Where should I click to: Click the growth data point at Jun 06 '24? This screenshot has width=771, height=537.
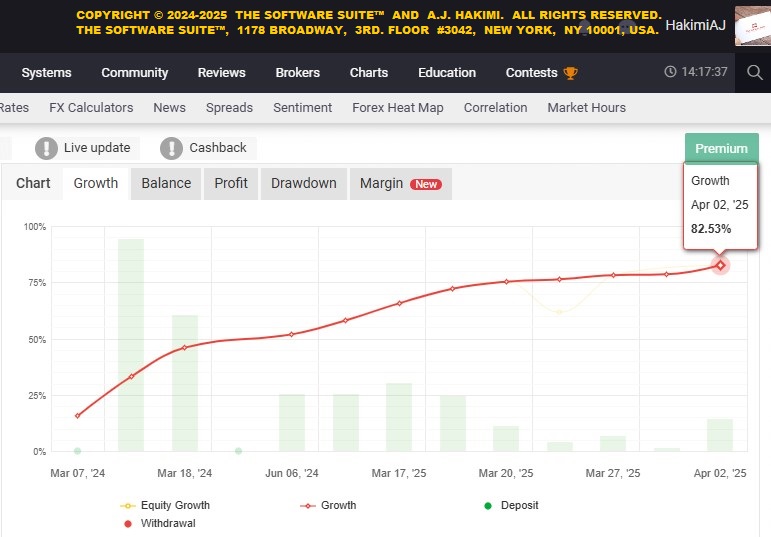pos(292,334)
